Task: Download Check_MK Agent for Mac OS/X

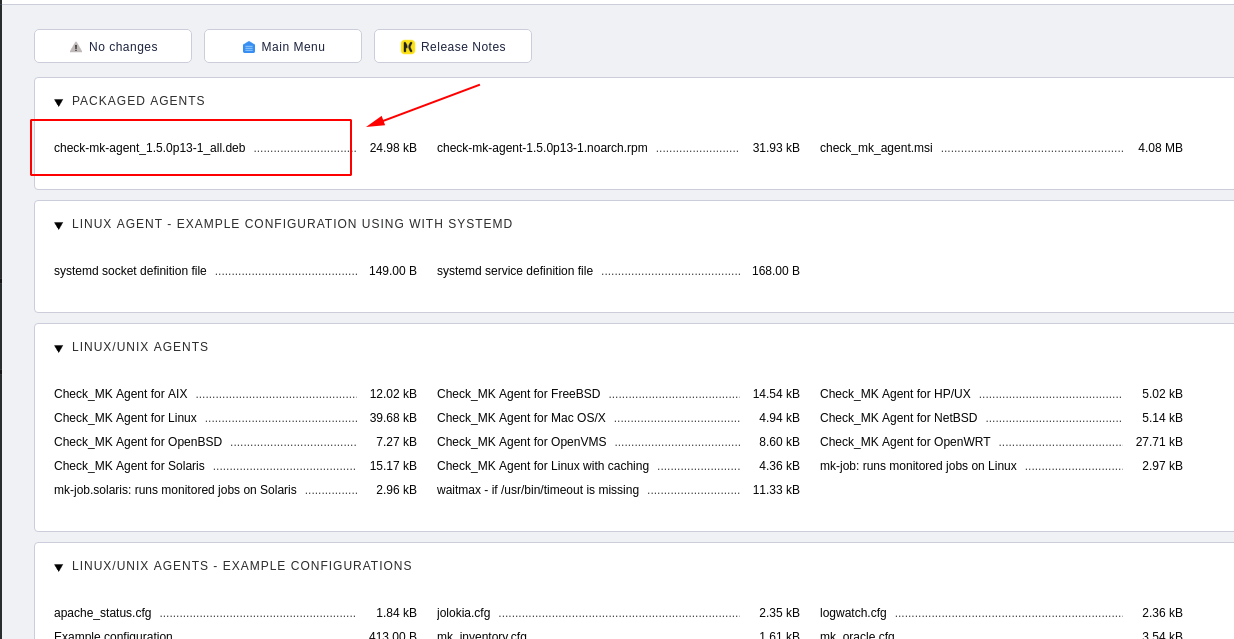Action: point(521,418)
